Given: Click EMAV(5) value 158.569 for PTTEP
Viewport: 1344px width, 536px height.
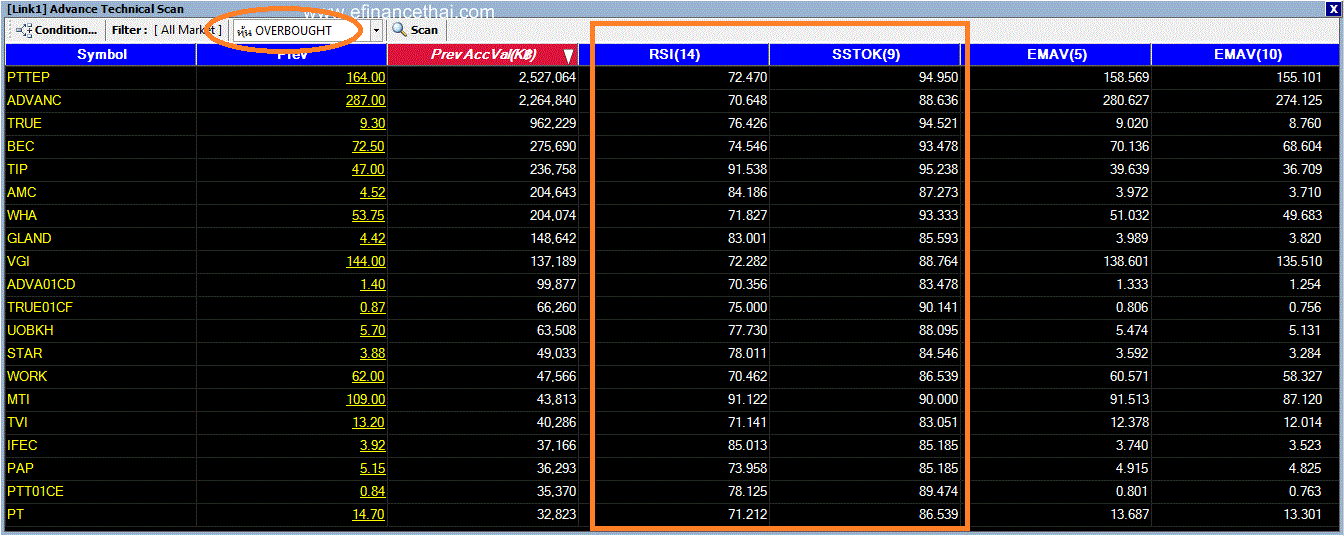Looking at the screenshot, I should click(1125, 77).
